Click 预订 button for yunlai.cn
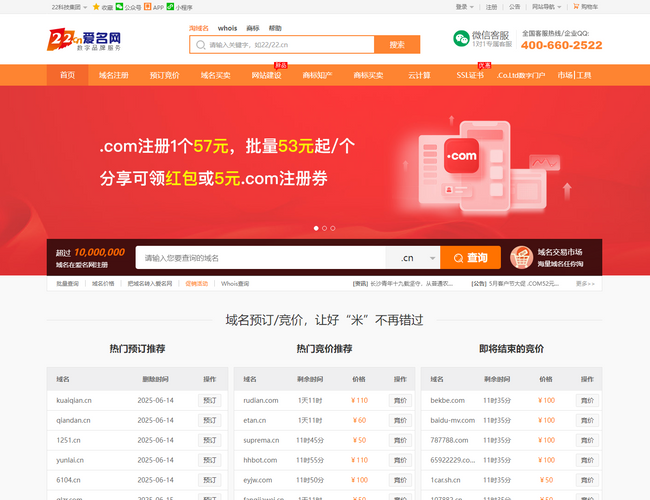Screen dimensions: 650x500 tap(210, 460)
